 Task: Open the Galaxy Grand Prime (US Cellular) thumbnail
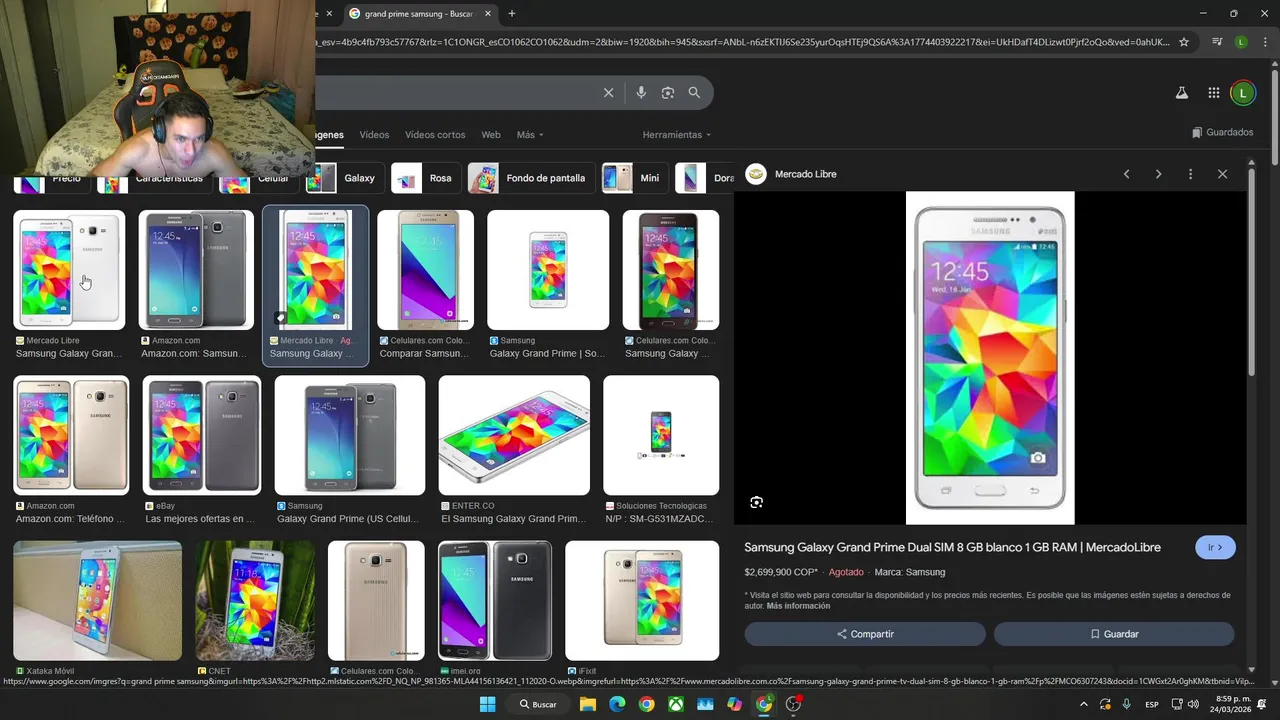[350, 435]
